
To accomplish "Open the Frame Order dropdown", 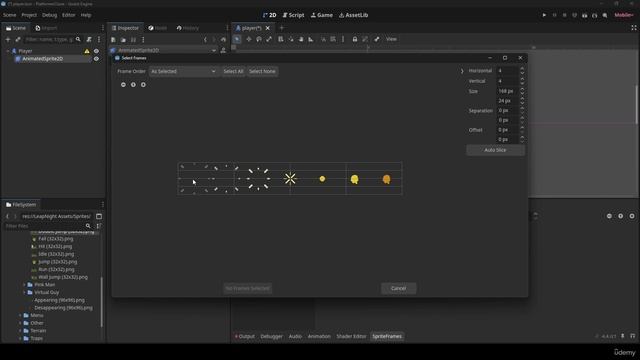I will pyautogui.click(x=183, y=71).
